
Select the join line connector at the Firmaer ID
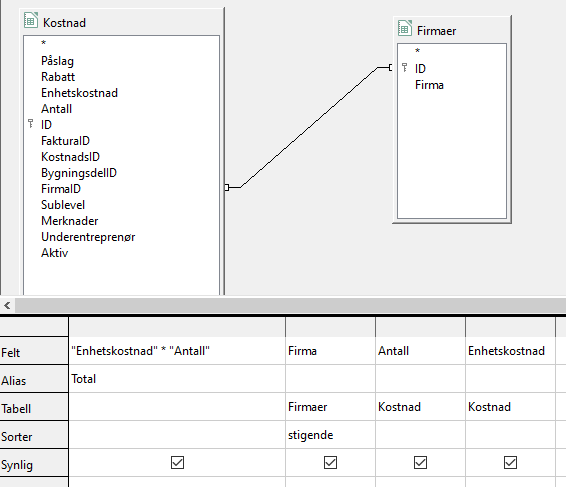click(x=391, y=68)
